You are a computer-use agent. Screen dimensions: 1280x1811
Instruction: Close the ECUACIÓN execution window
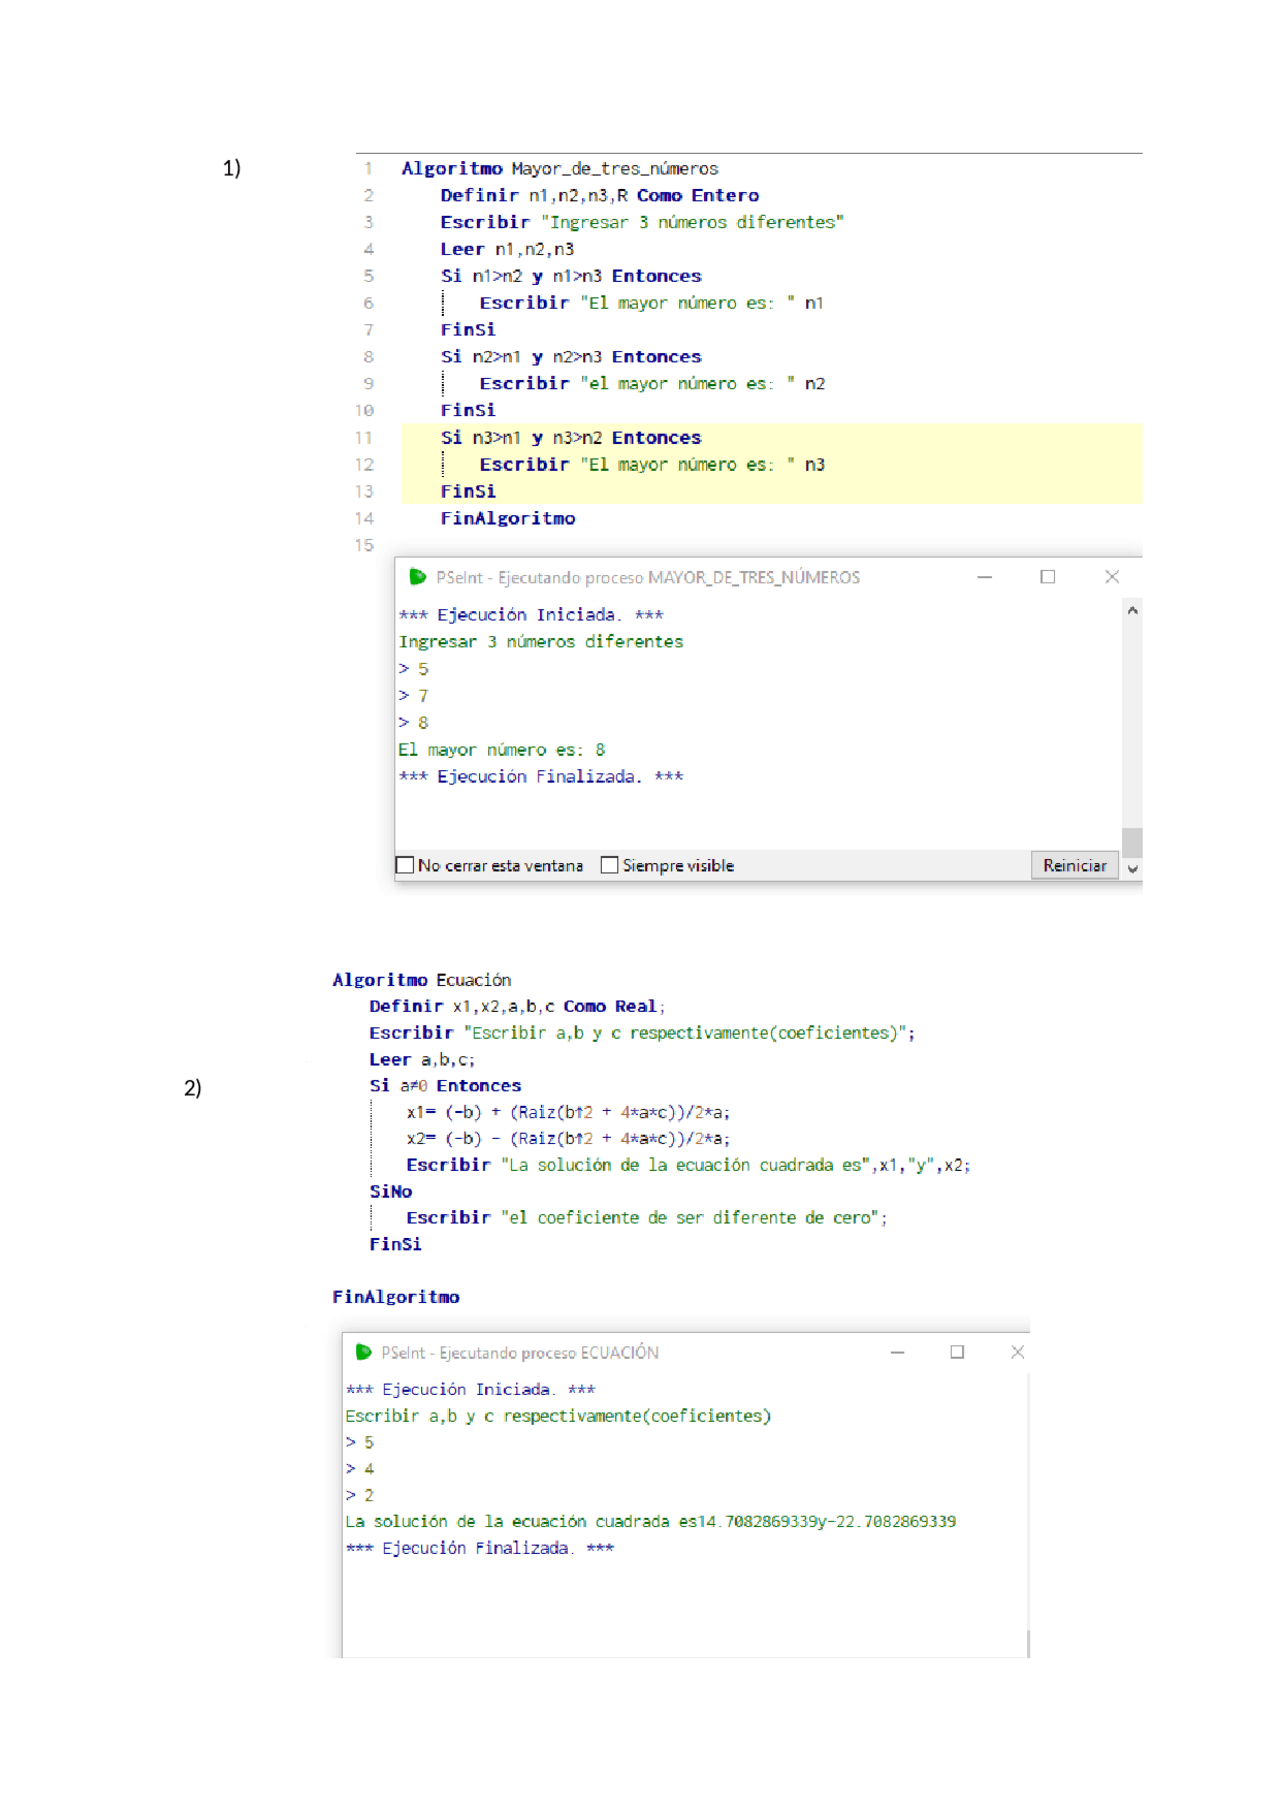tap(1017, 1352)
